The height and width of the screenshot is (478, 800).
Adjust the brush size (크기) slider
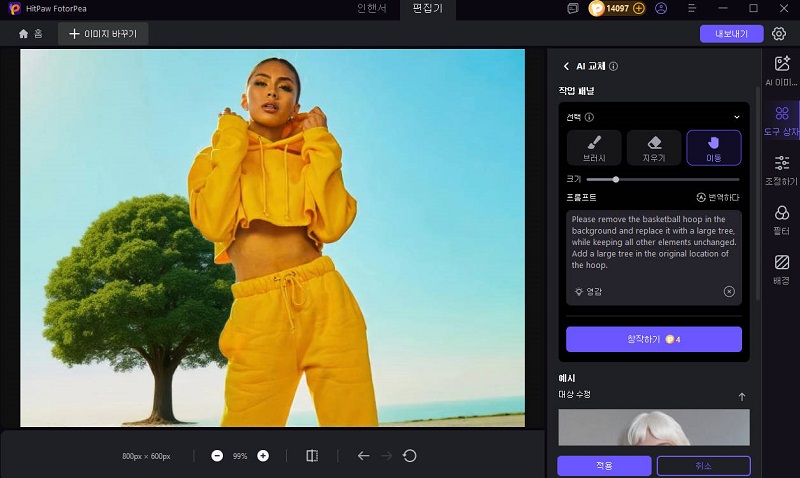[x=616, y=179]
